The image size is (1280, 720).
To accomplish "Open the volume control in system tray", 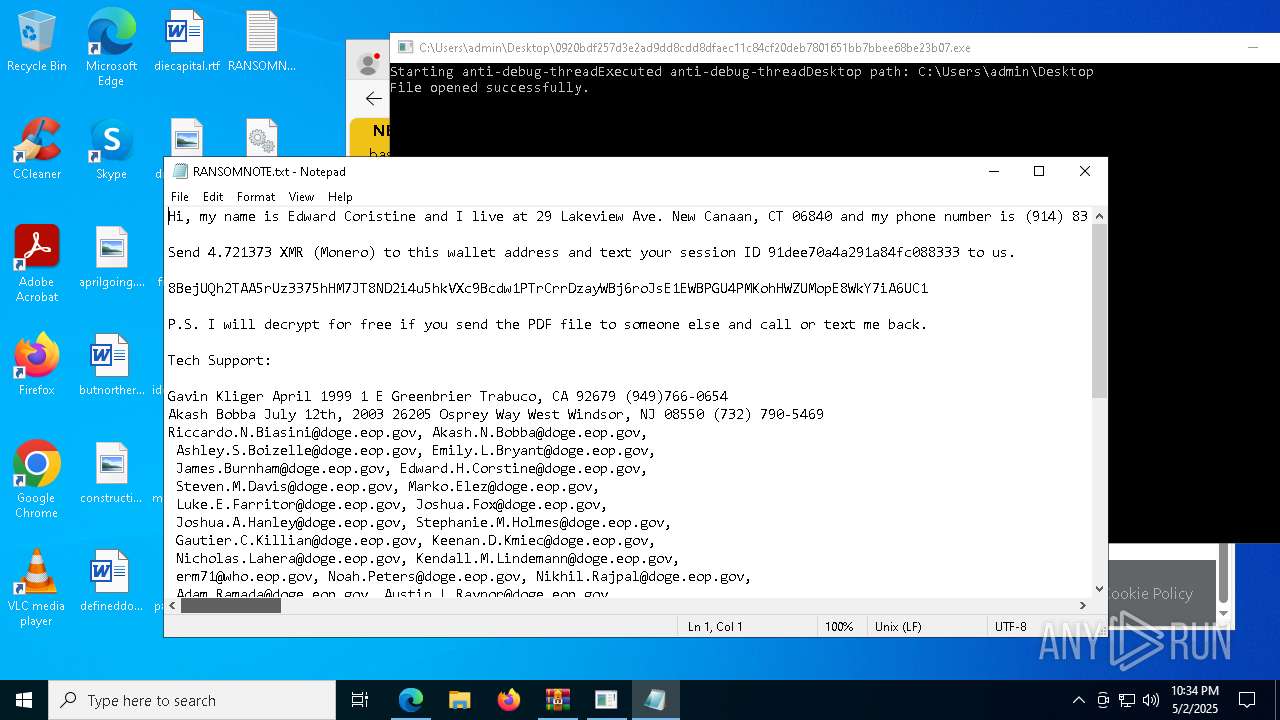I will (1151, 700).
